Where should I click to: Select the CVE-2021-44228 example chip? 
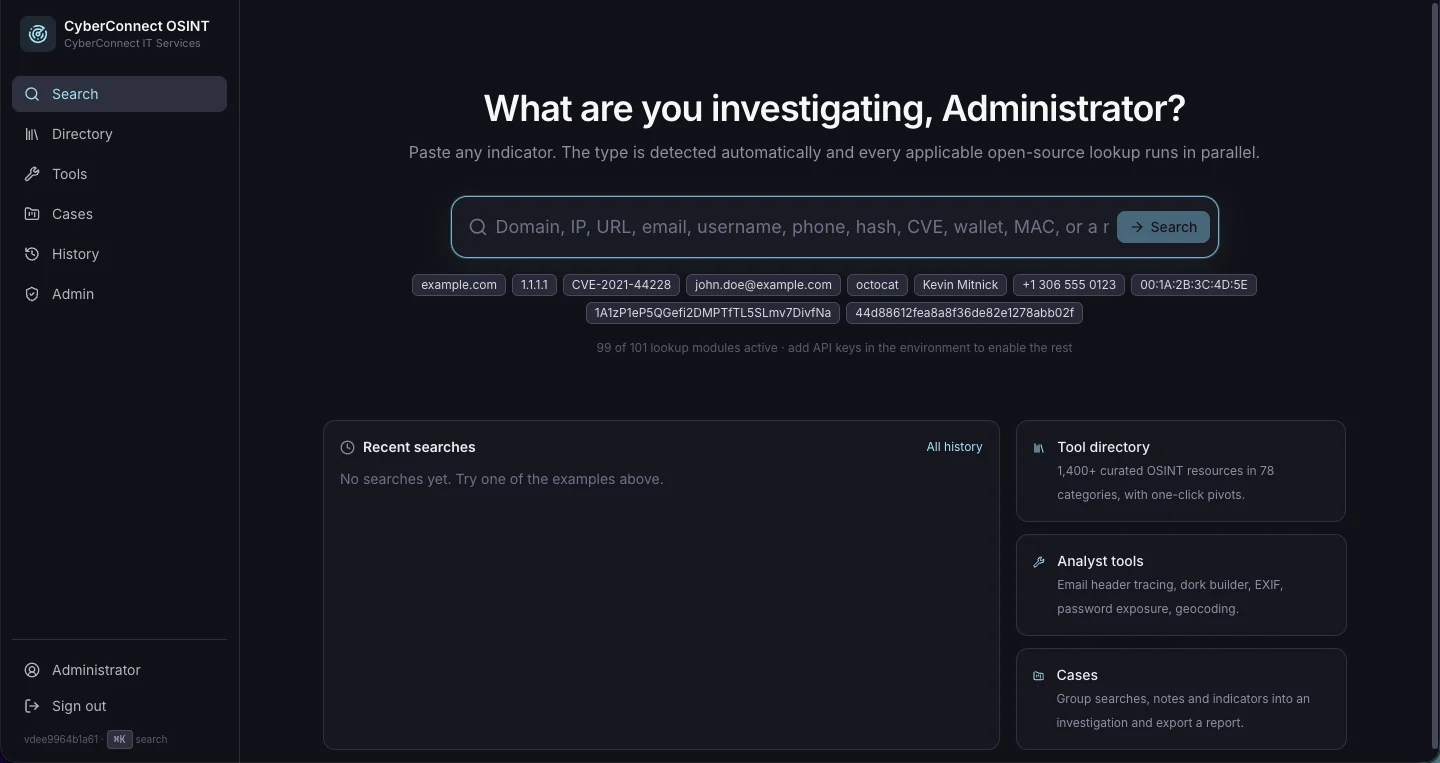coord(621,285)
